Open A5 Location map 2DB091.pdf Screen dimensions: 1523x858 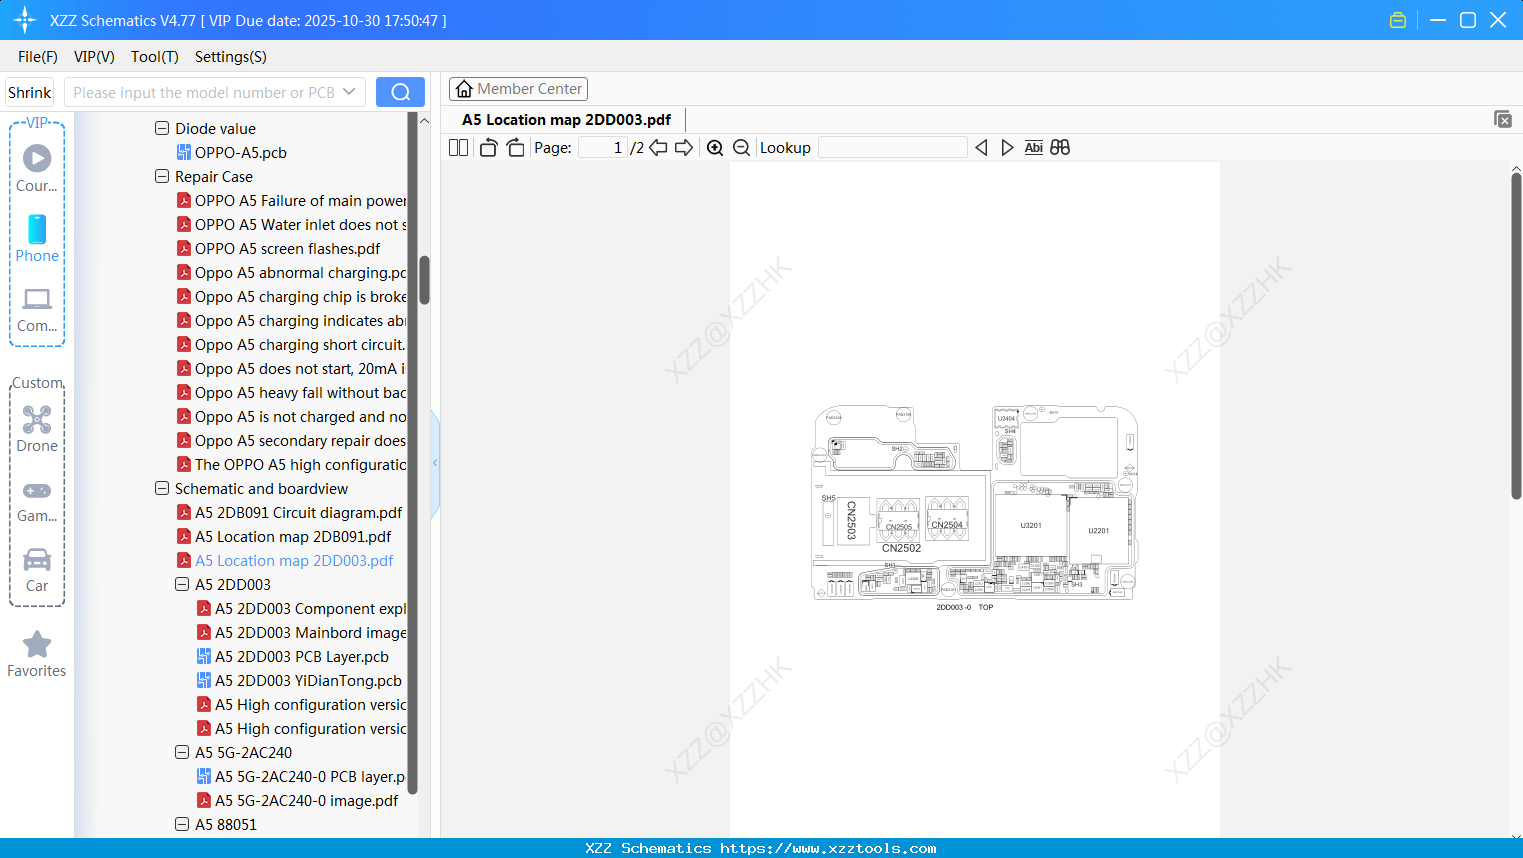(x=293, y=537)
